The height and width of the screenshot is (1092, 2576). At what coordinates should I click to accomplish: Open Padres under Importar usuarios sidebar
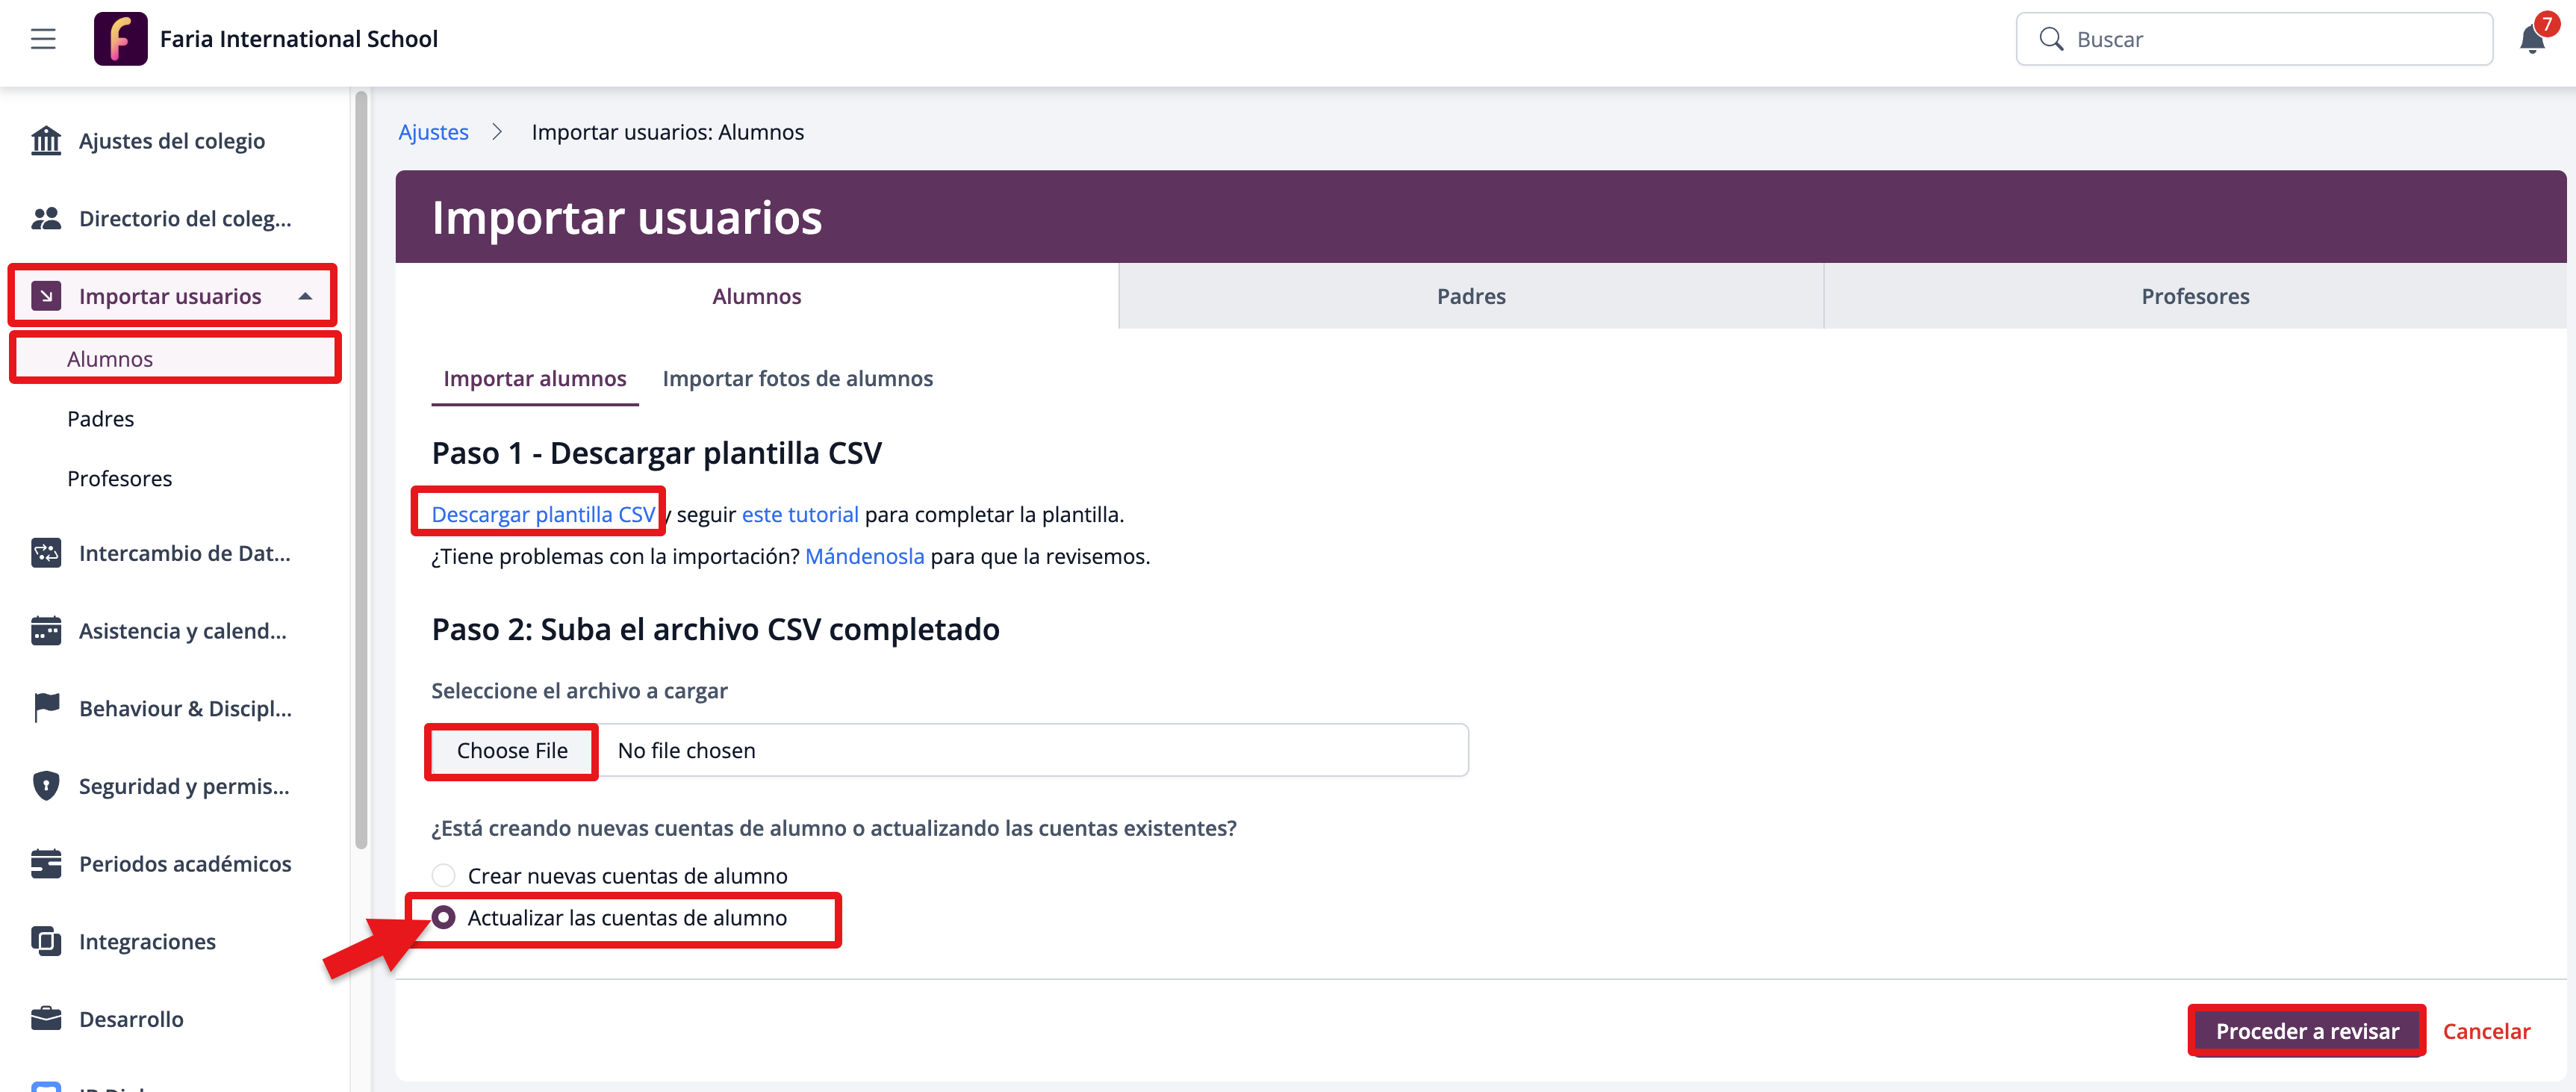(101, 419)
